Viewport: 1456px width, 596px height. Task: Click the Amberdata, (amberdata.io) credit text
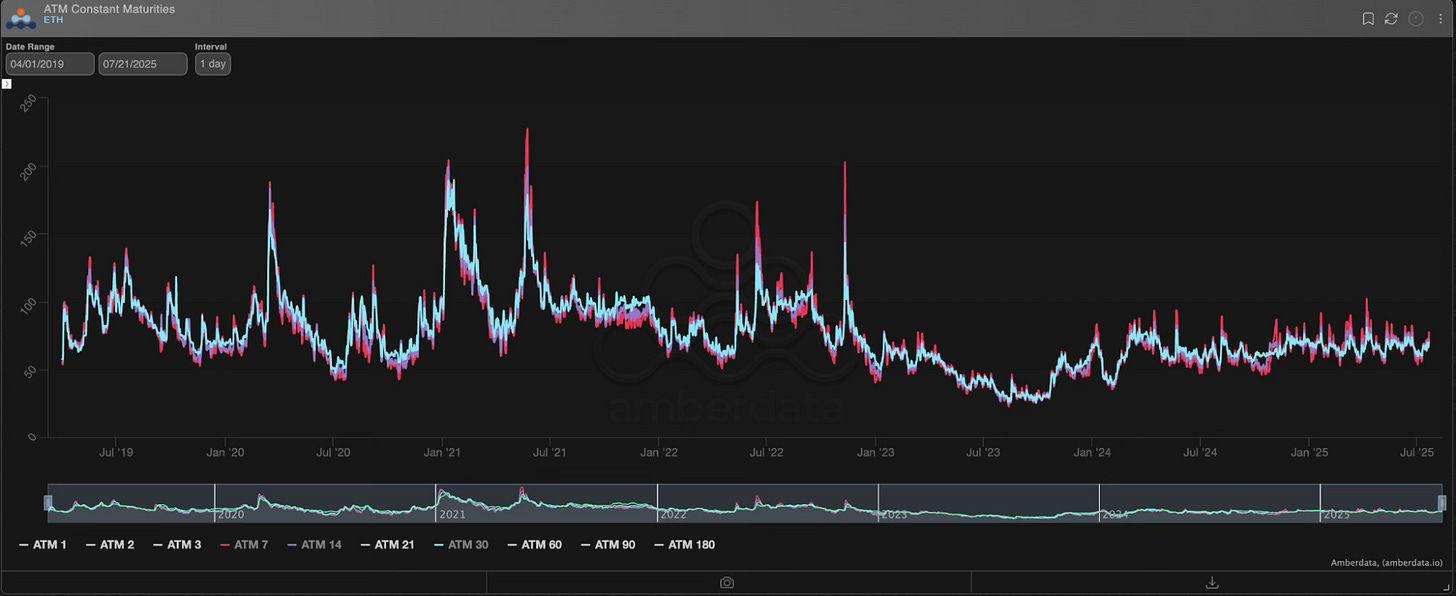click(1387, 563)
